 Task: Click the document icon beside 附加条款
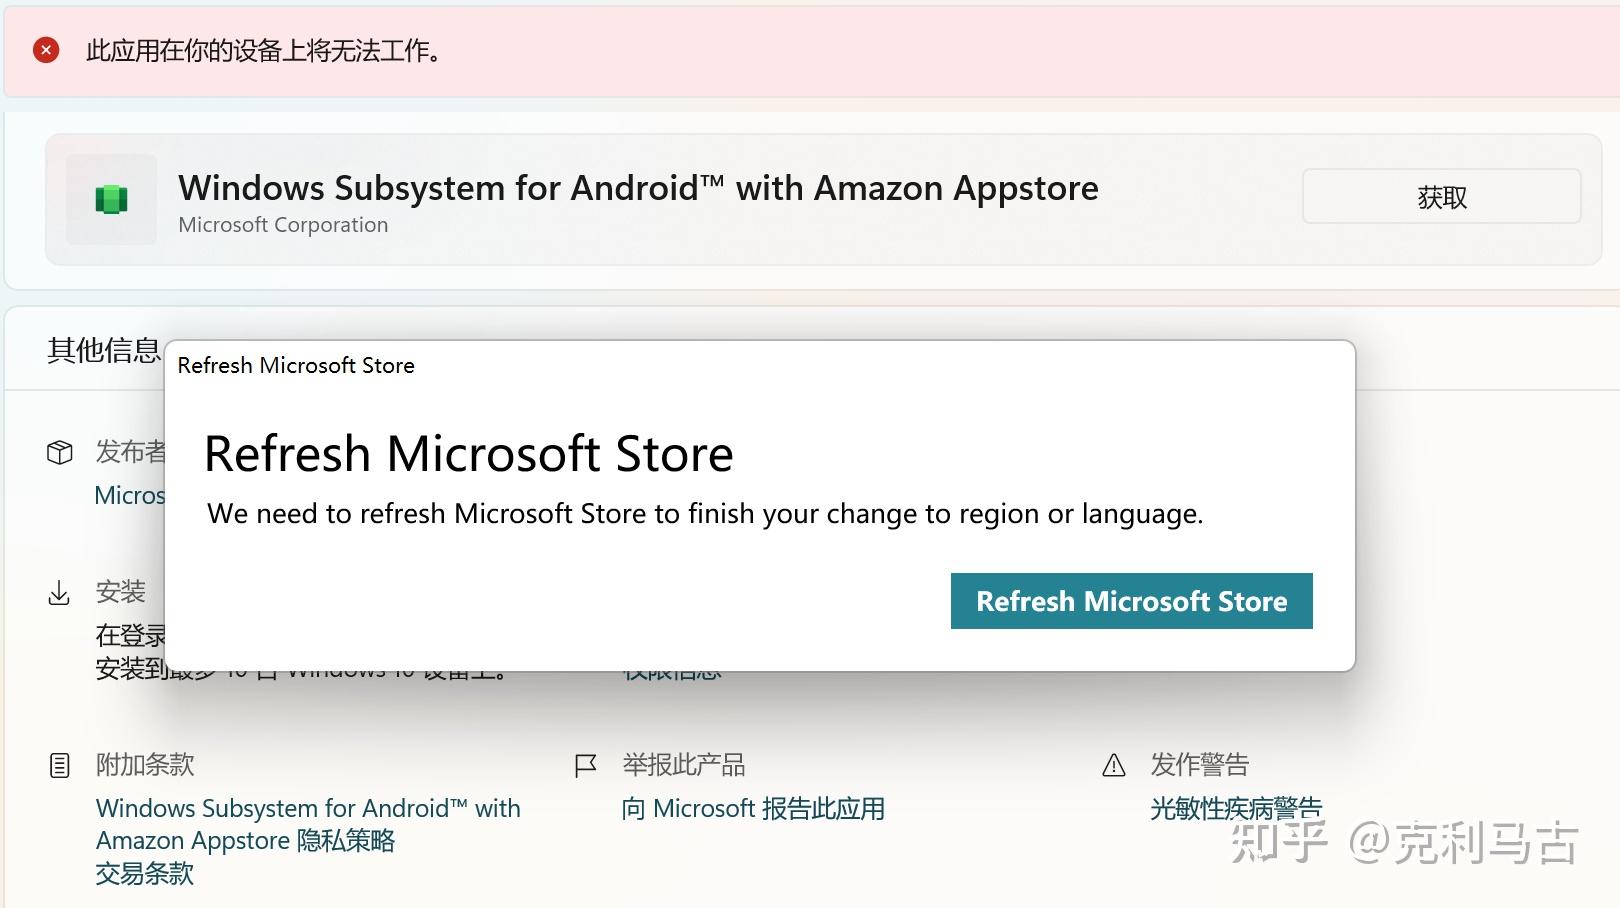click(60, 766)
